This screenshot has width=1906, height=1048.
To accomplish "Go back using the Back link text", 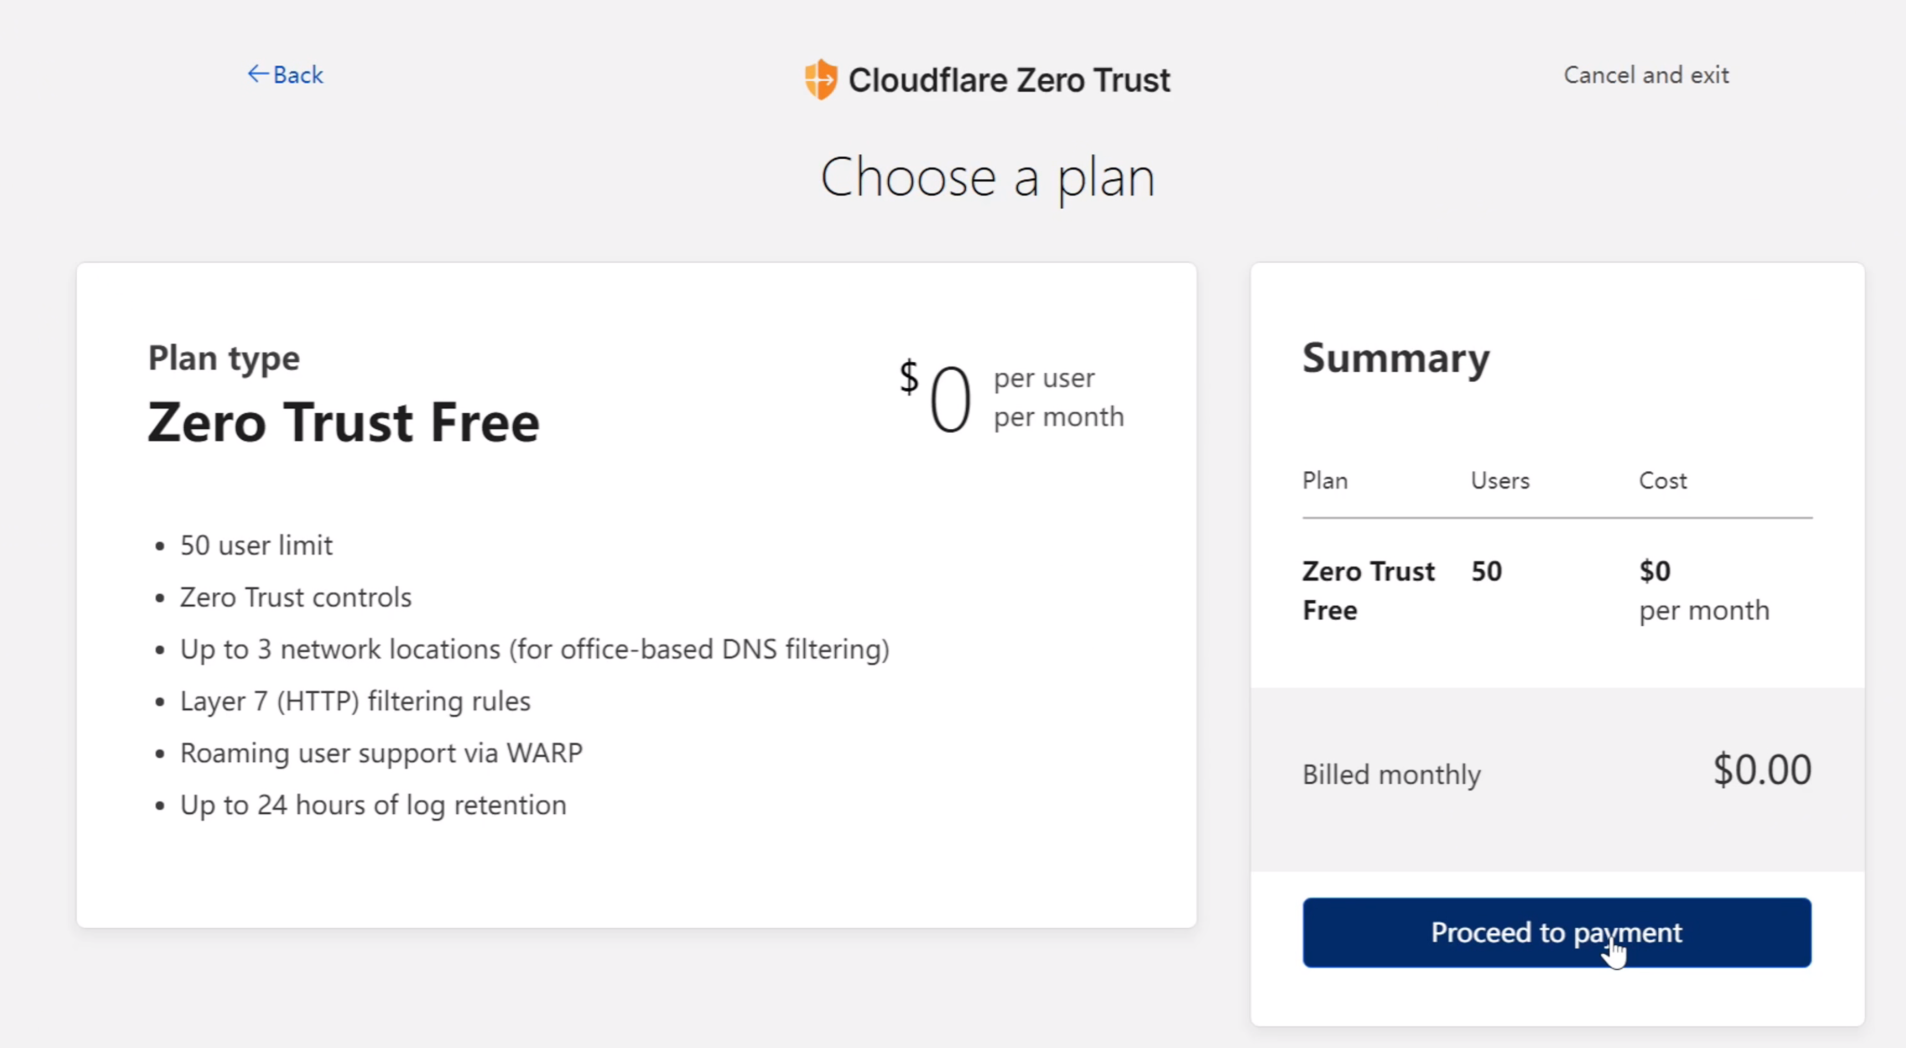I will (x=298, y=75).
